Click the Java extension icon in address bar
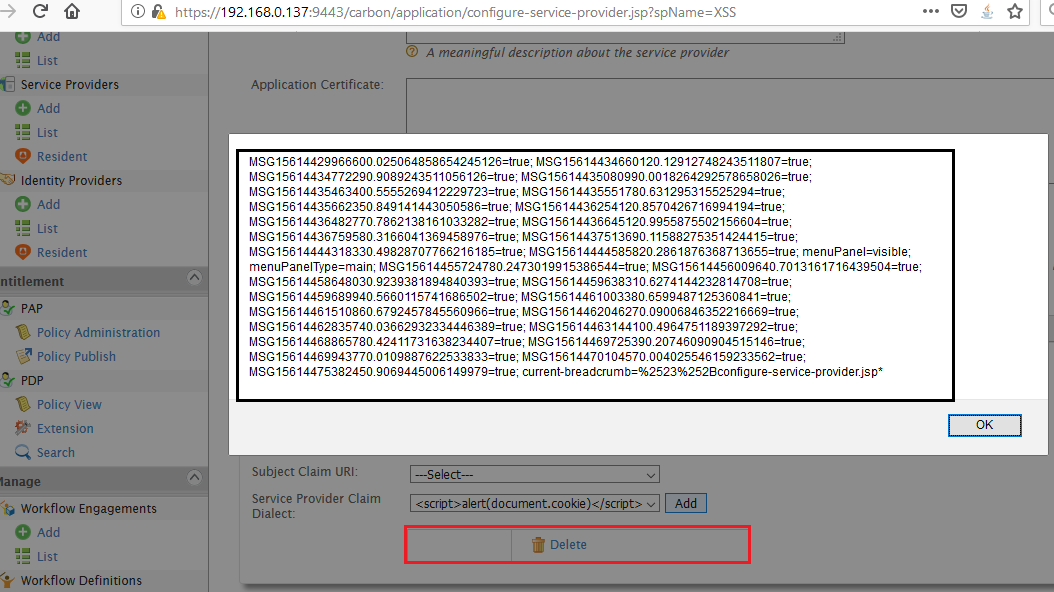The image size is (1054, 592). pos(987,11)
